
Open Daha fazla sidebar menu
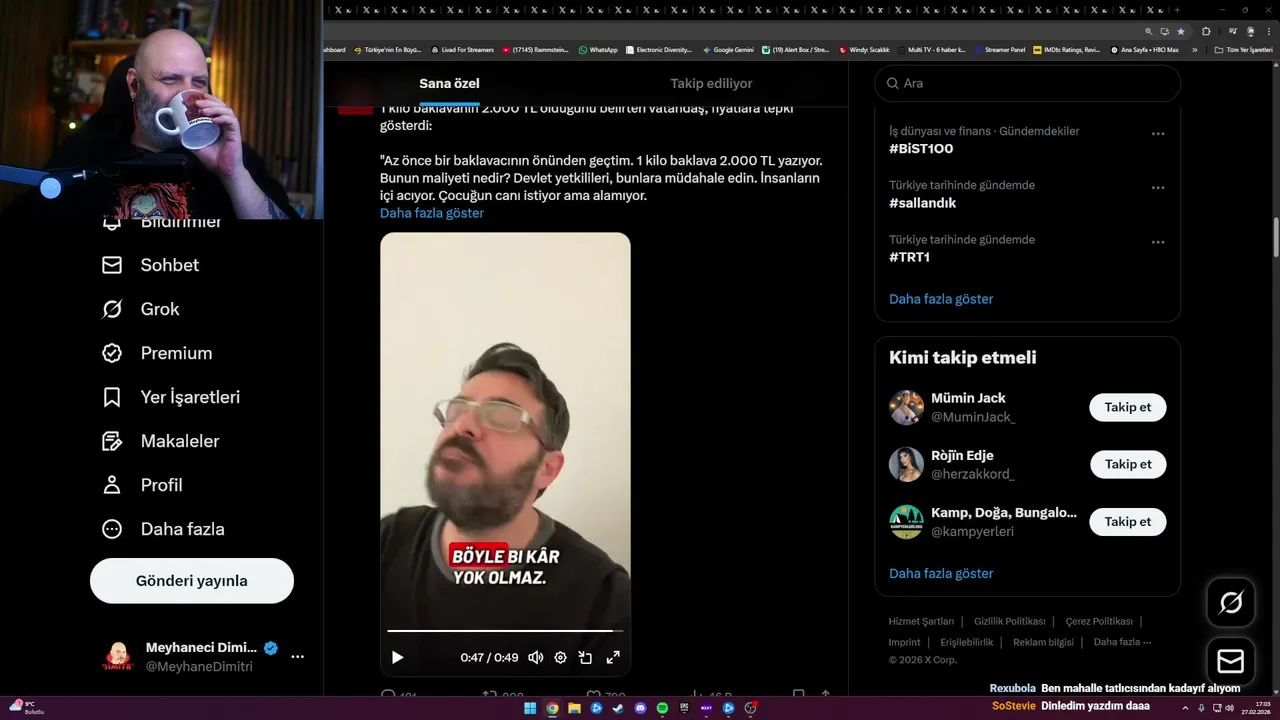(163, 529)
